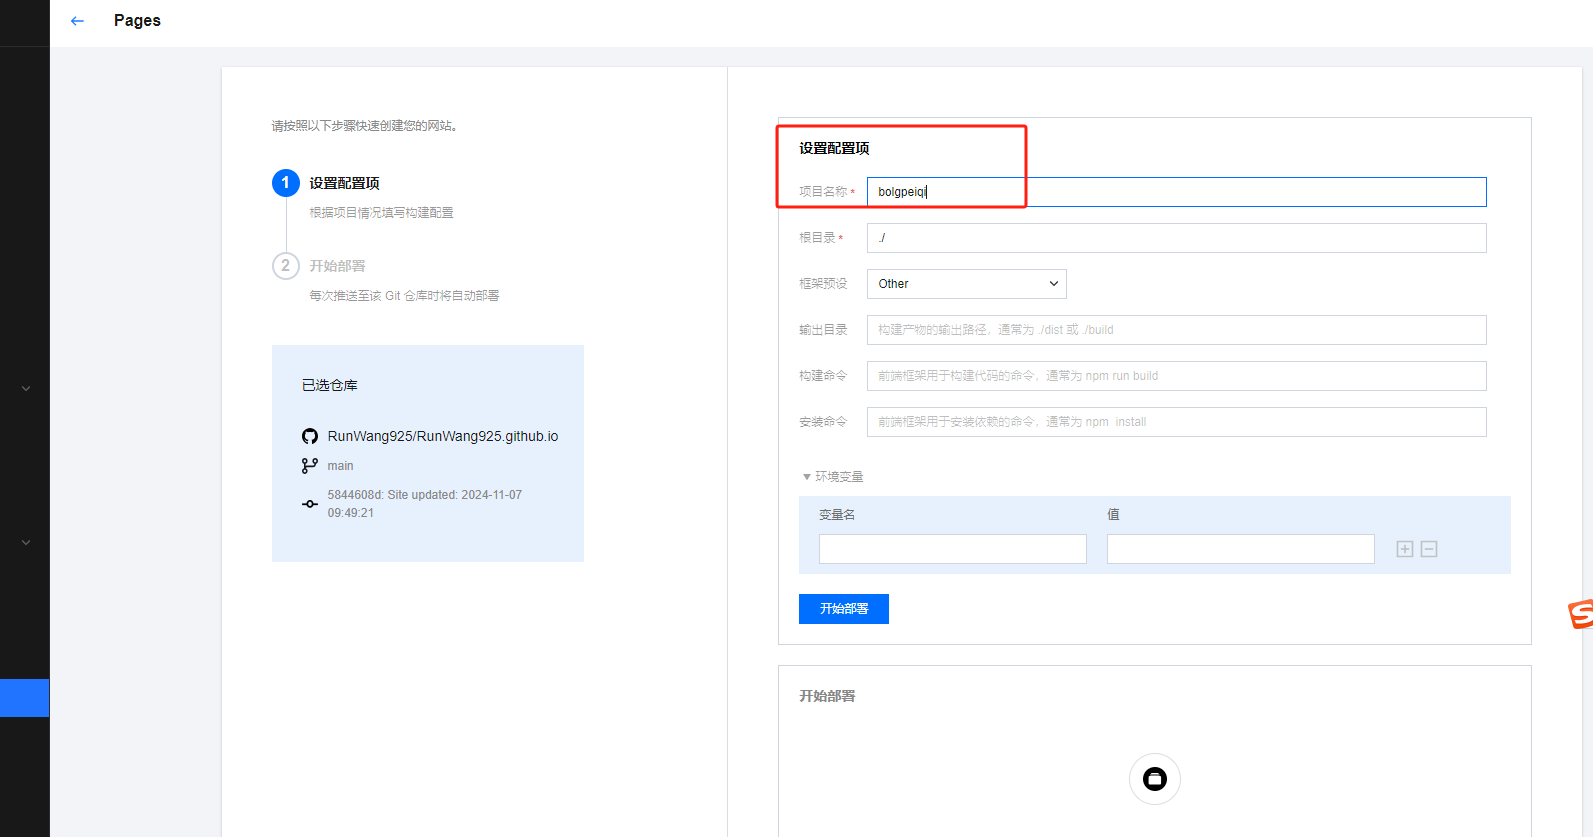Click the round black icon under 开始部署 section
This screenshot has height=837, width=1593.
(x=1155, y=779)
